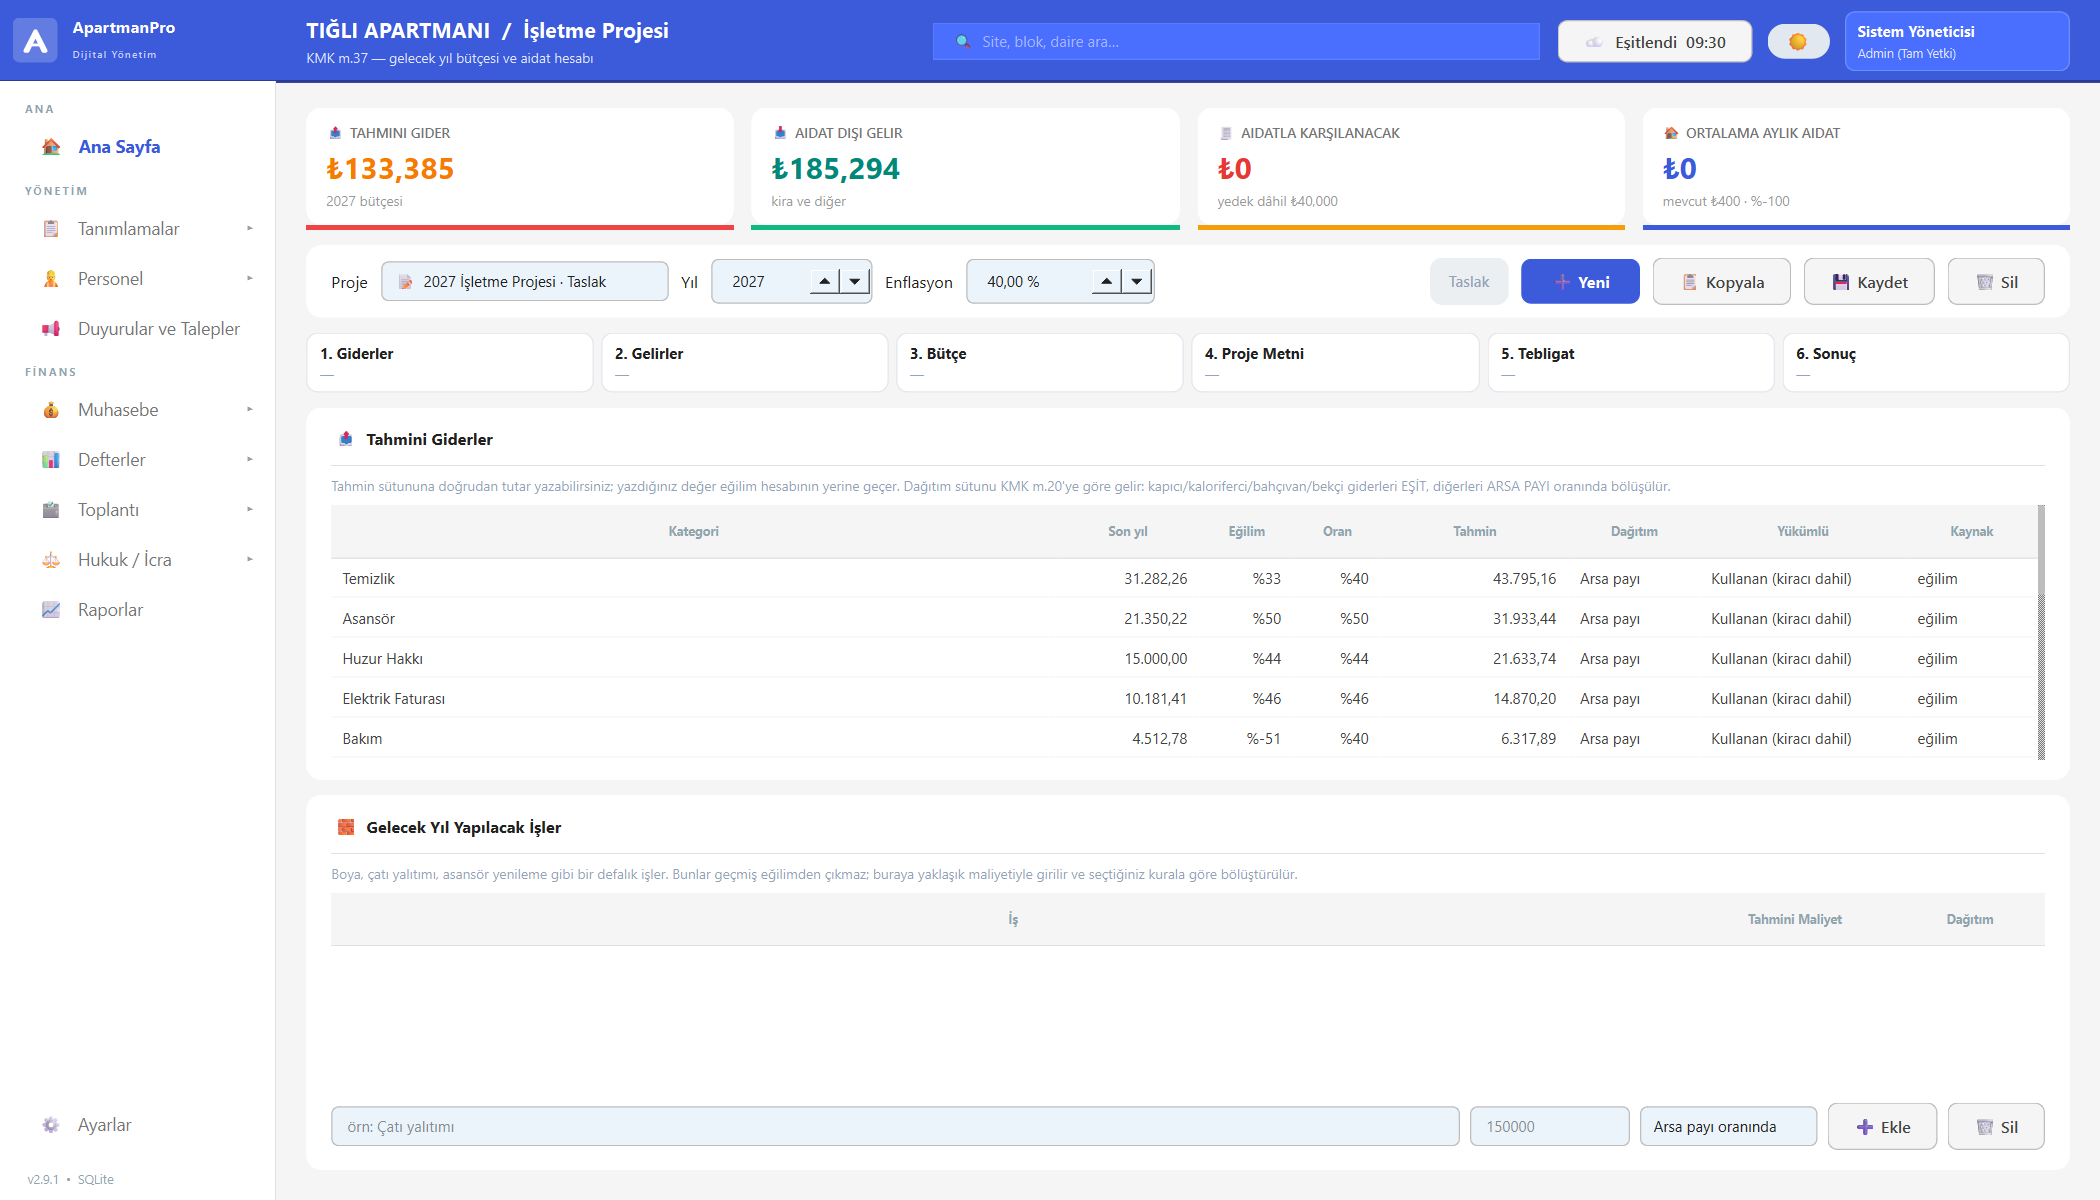Expand the Hukuk / İcra submenu arrow
The height and width of the screenshot is (1200, 2100).
[250, 560]
